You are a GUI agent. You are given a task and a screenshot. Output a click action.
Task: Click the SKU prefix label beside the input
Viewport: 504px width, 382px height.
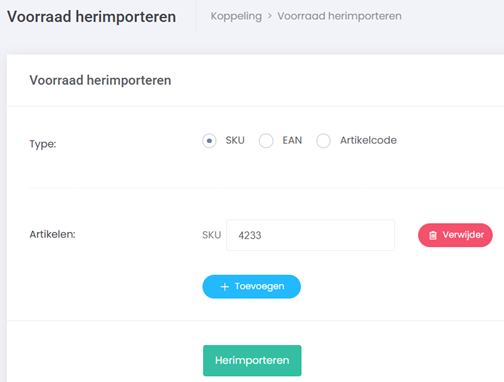pyautogui.click(x=212, y=235)
